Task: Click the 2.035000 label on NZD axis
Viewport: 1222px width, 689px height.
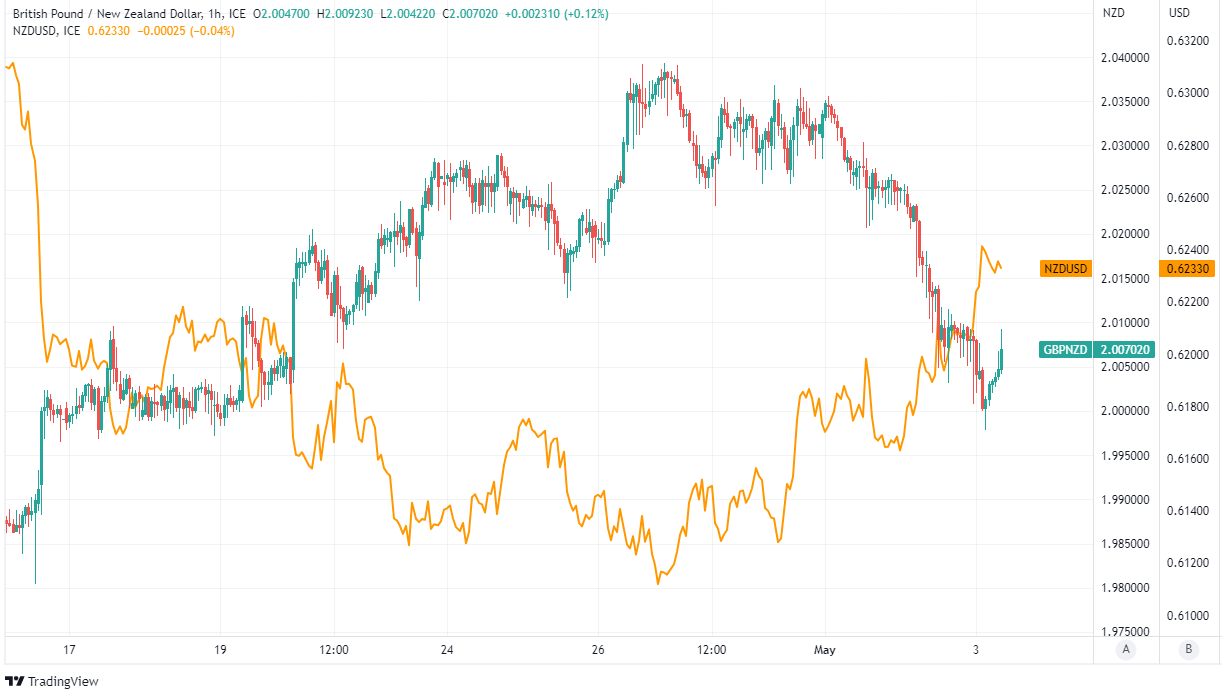Action: click(1126, 102)
